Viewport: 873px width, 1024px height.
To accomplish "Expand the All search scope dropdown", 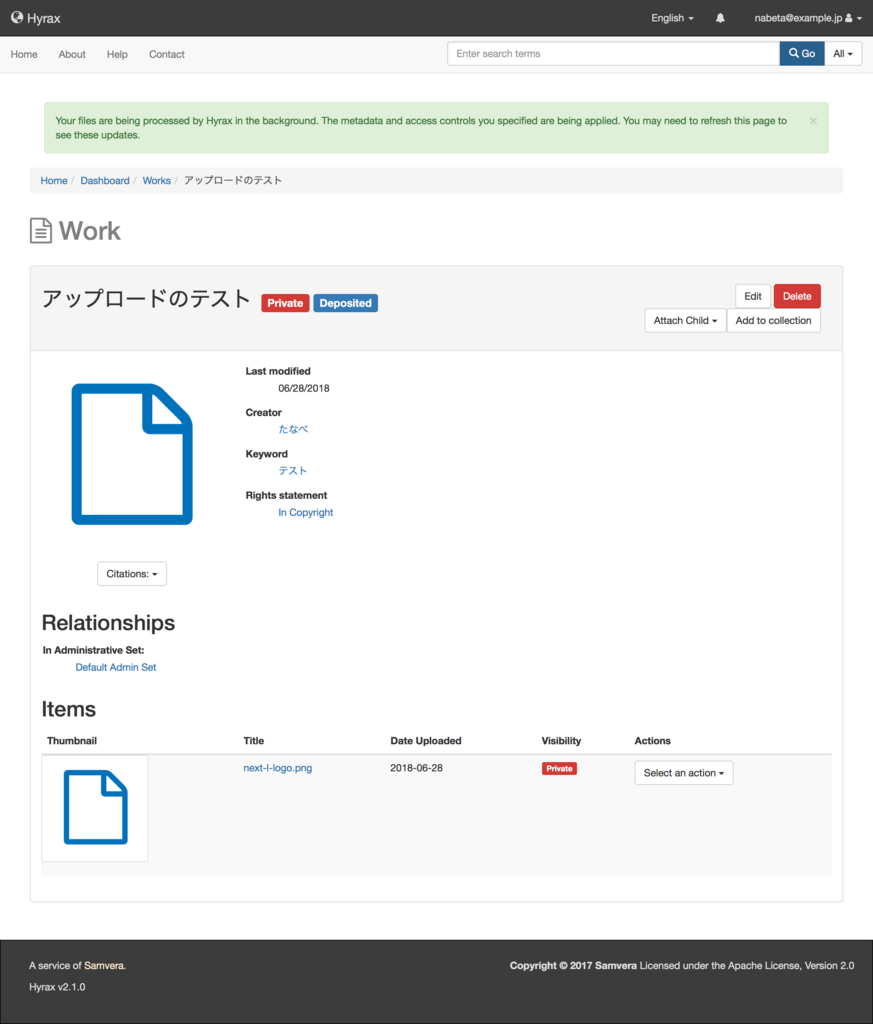I will [843, 54].
